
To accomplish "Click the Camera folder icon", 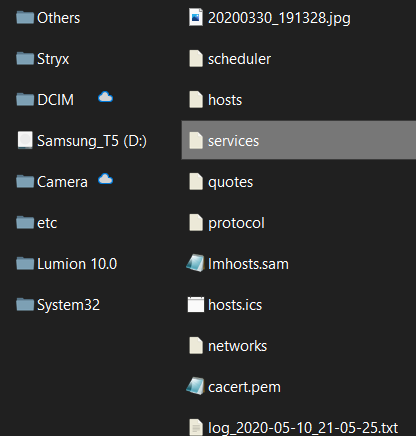I will pyautogui.click(x=25, y=182).
